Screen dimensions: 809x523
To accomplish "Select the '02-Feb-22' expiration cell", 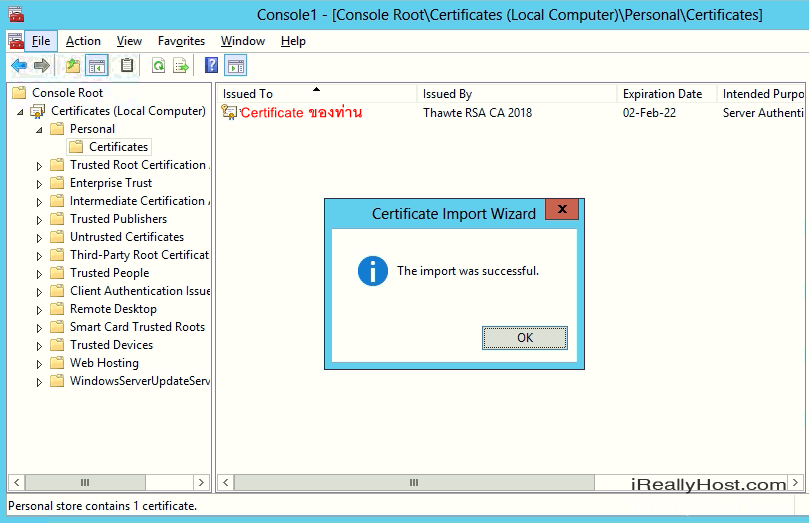I will [649, 112].
